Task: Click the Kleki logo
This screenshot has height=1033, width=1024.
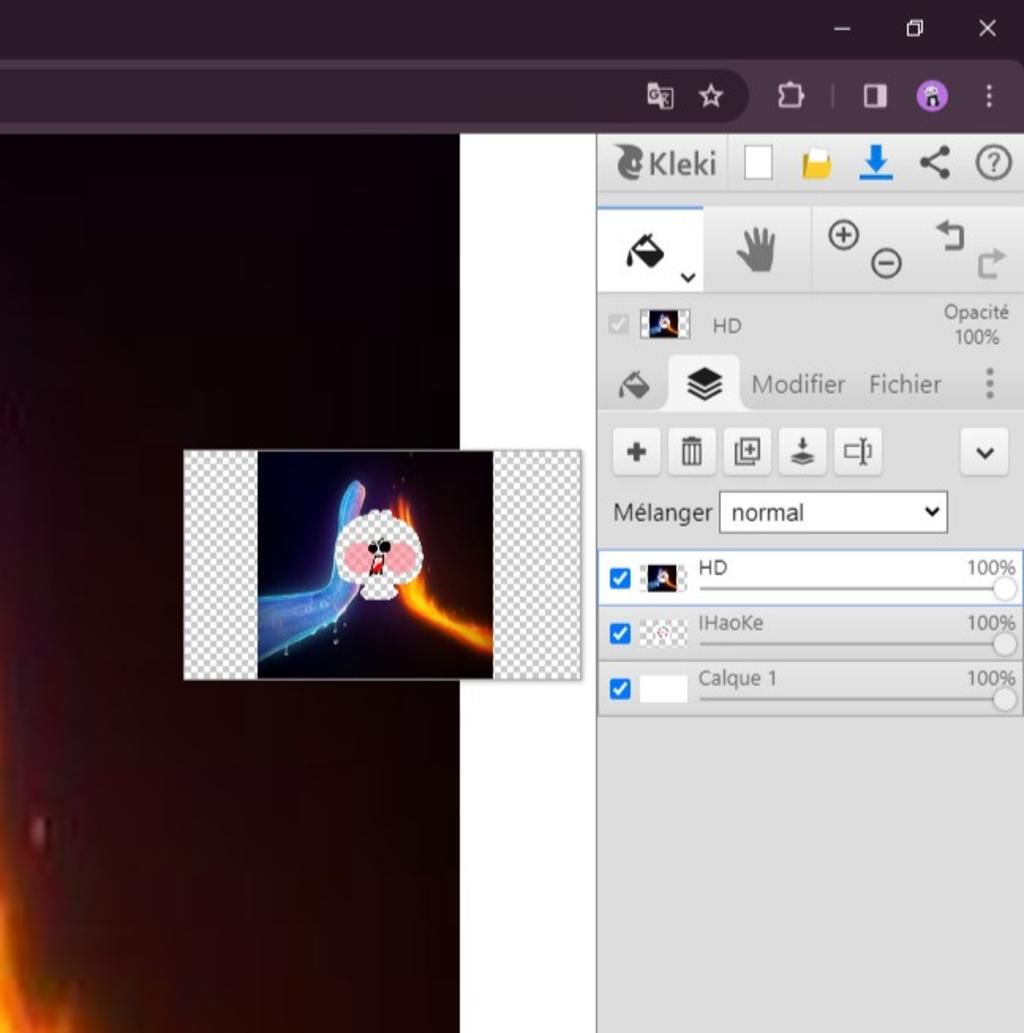Action: pyautogui.click(x=666, y=163)
